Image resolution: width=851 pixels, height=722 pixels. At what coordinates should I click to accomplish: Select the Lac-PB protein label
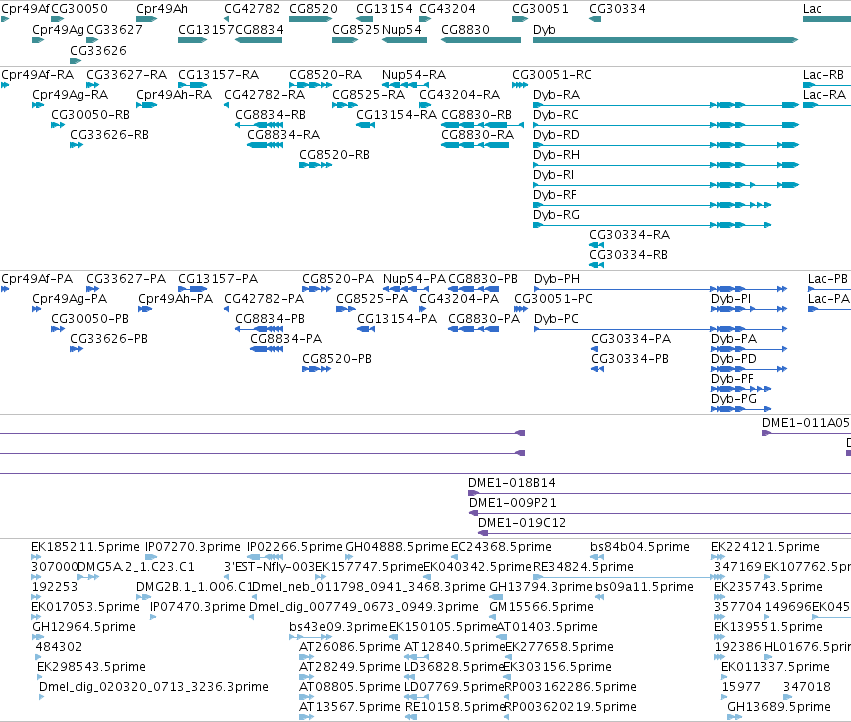tap(828, 279)
